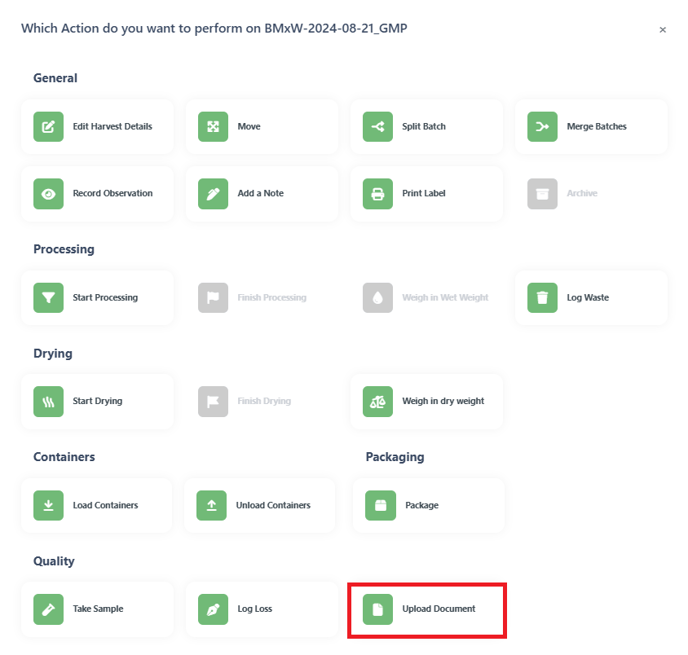The height and width of the screenshot is (655, 688).
Task: Choose the Package action
Action: pyautogui.click(x=429, y=505)
